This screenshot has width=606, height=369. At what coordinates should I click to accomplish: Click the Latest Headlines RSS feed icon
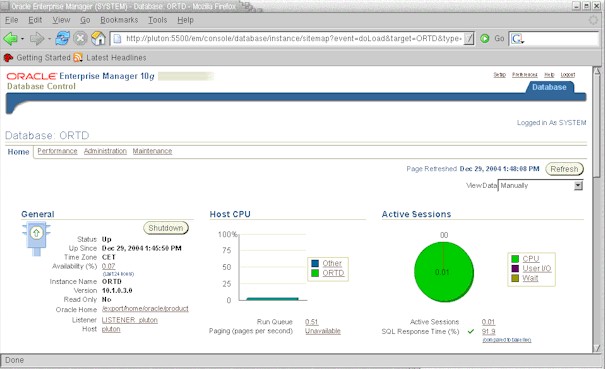(78, 58)
